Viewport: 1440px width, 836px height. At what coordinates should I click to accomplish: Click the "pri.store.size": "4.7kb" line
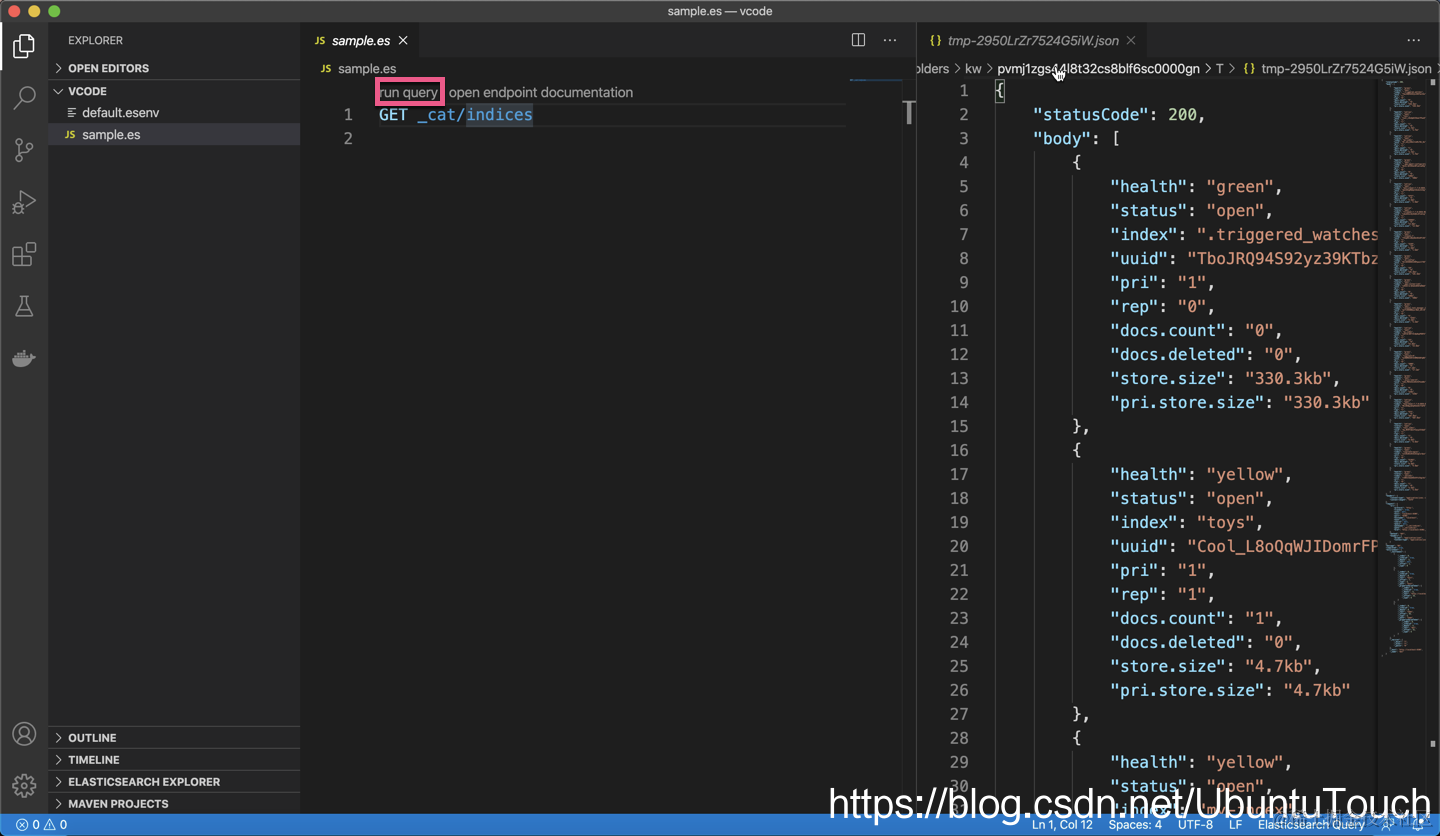click(1230, 691)
